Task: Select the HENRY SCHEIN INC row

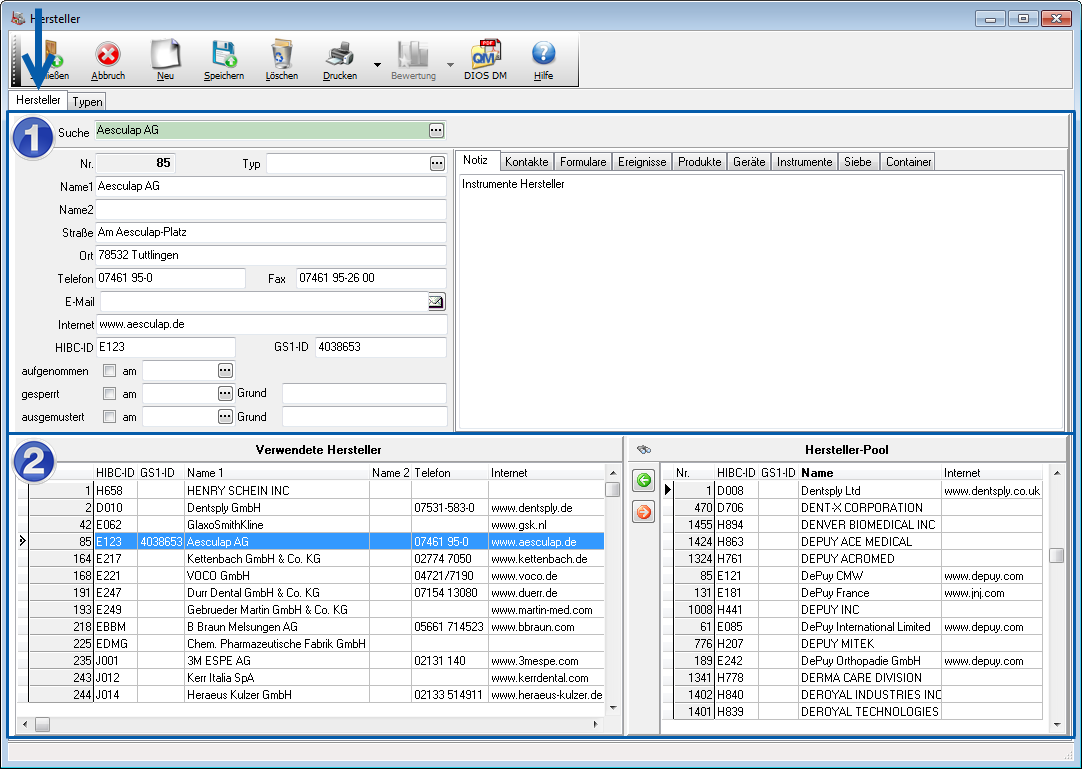Action: coord(317,491)
